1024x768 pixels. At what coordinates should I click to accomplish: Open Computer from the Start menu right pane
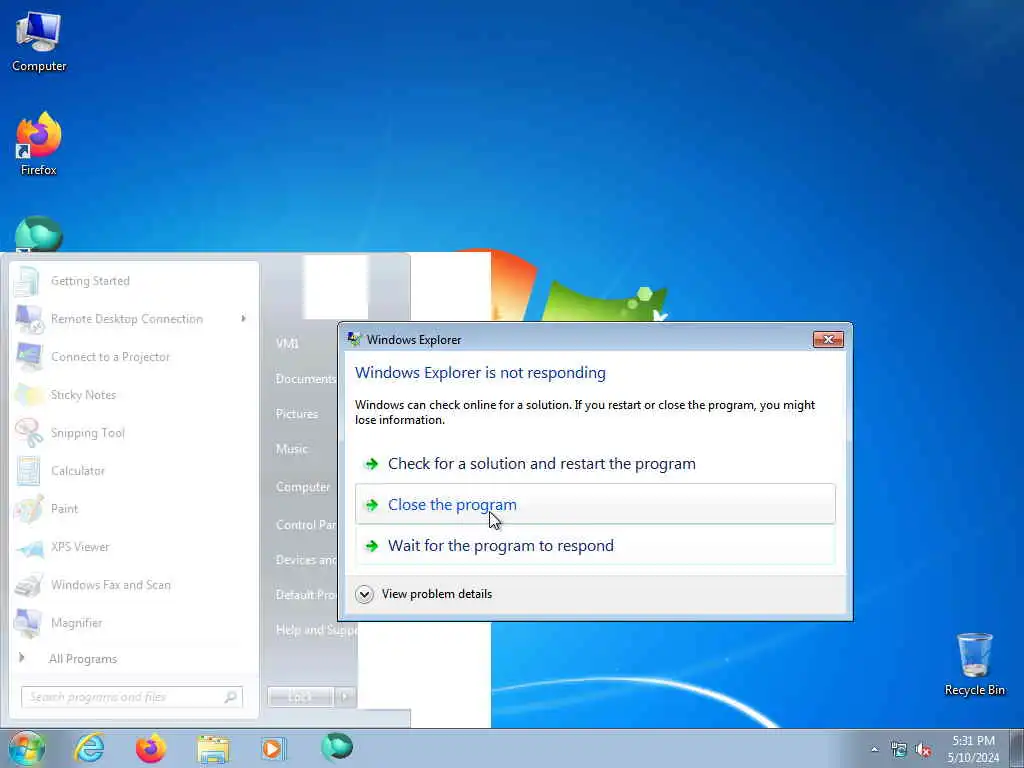point(302,487)
